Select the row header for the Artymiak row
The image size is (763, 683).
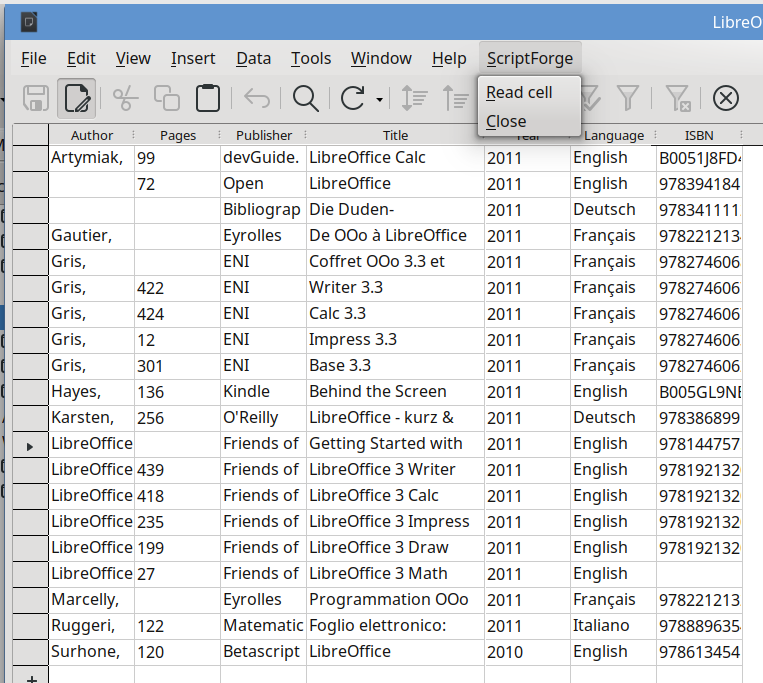(x=30, y=158)
